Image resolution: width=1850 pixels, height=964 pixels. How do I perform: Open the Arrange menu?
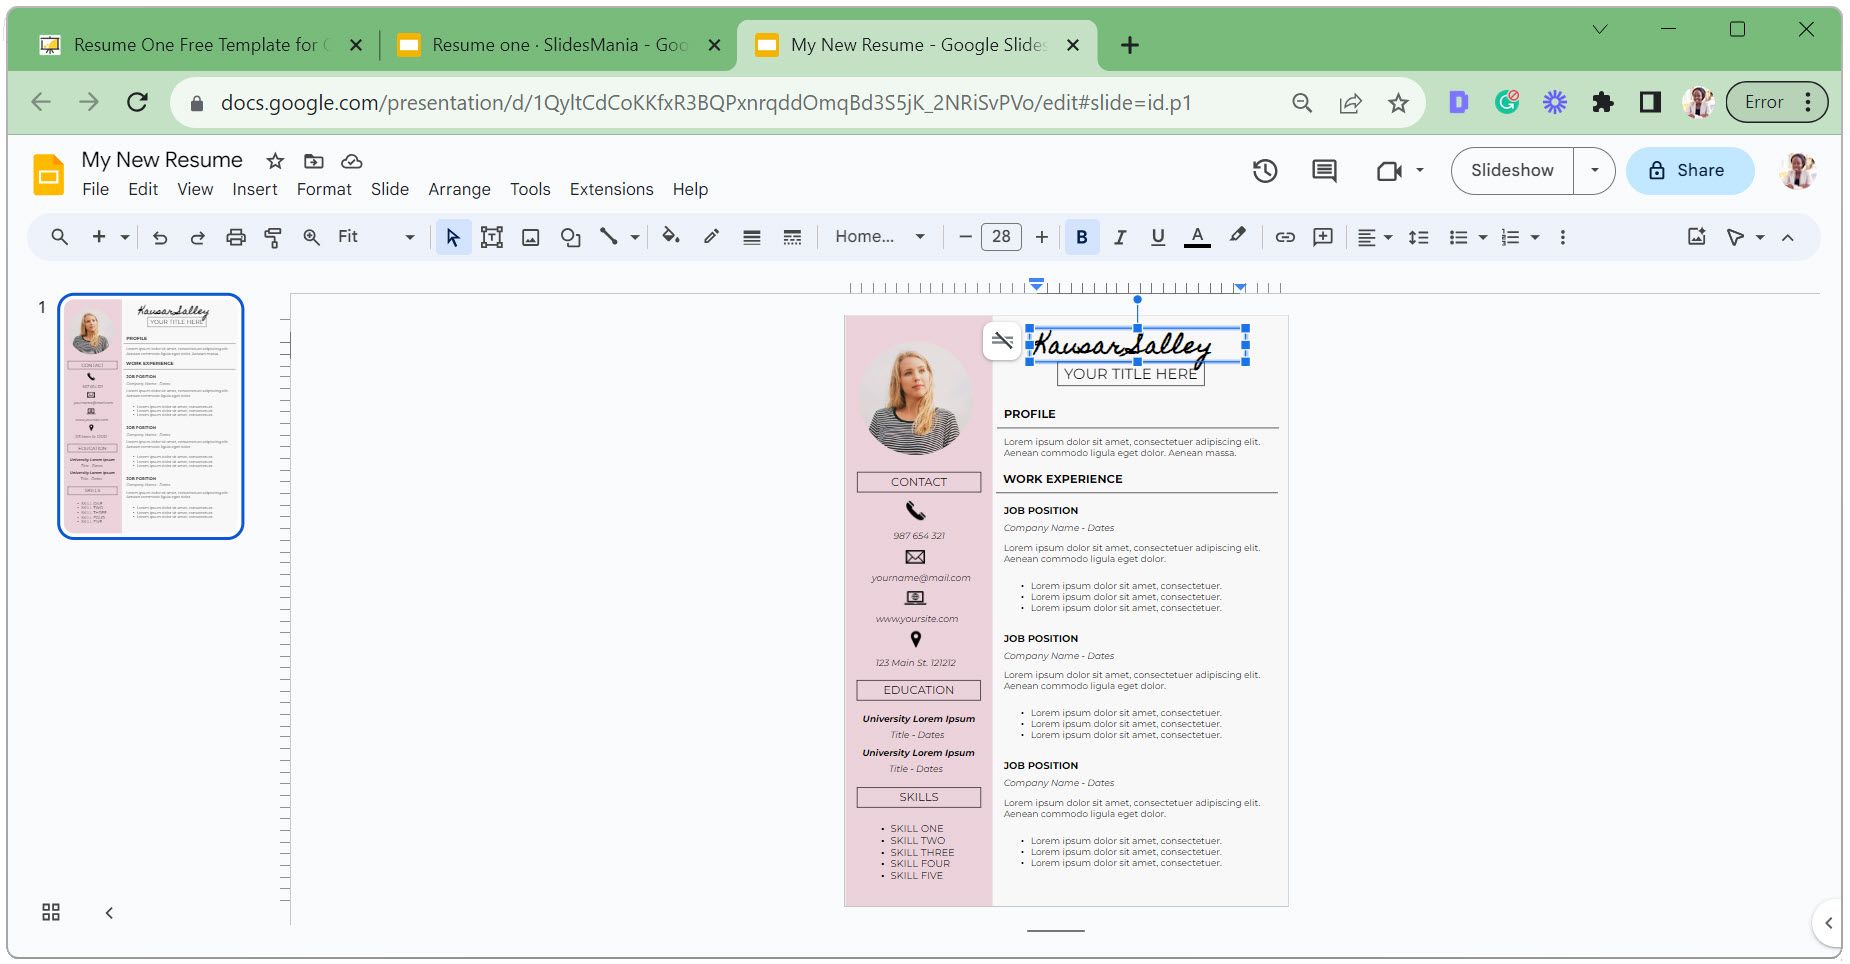(x=459, y=190)
